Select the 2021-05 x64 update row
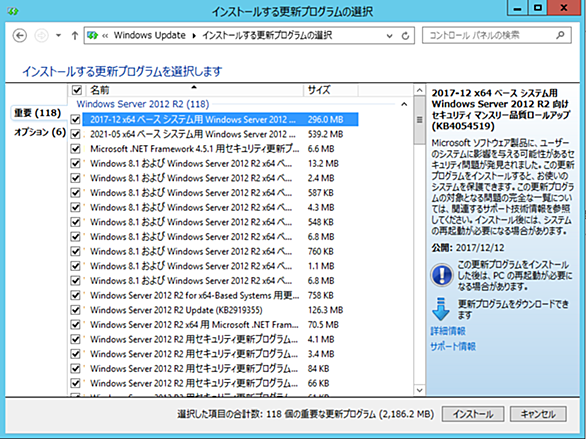 [220, 134]
